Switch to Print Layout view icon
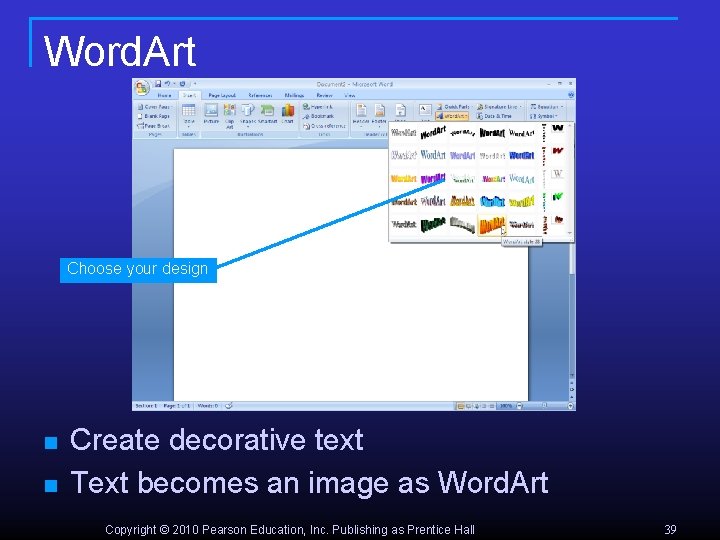The width and height of the screenshot is (720, 540). (460, 406)
